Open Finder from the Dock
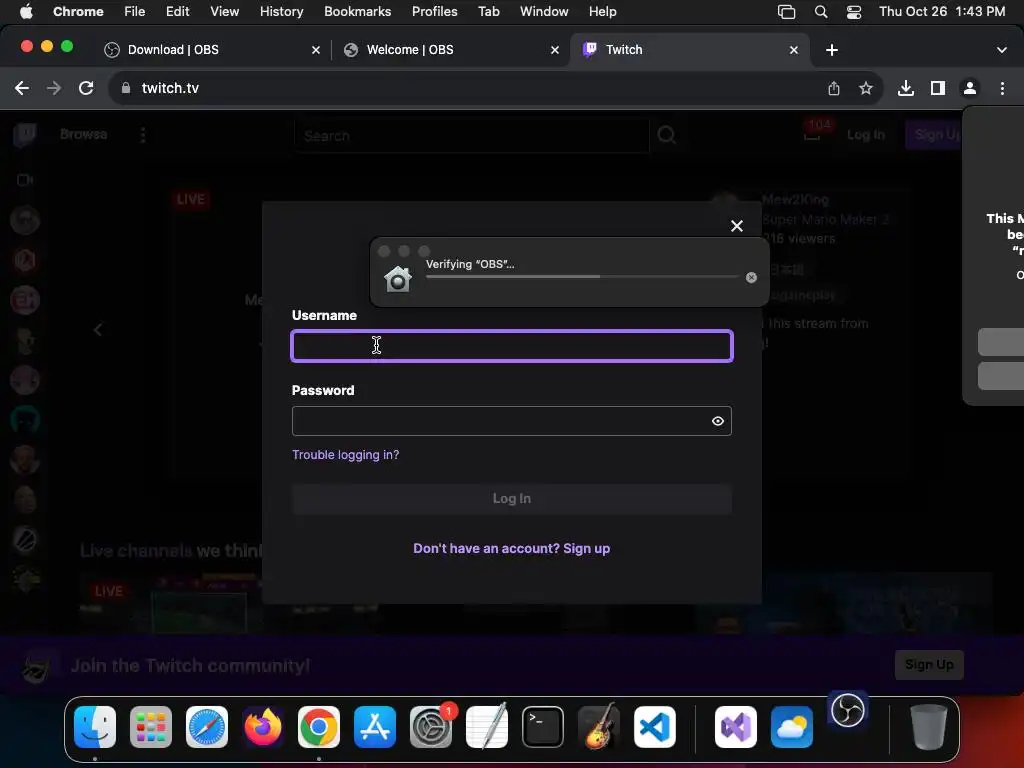 [95, 727]
